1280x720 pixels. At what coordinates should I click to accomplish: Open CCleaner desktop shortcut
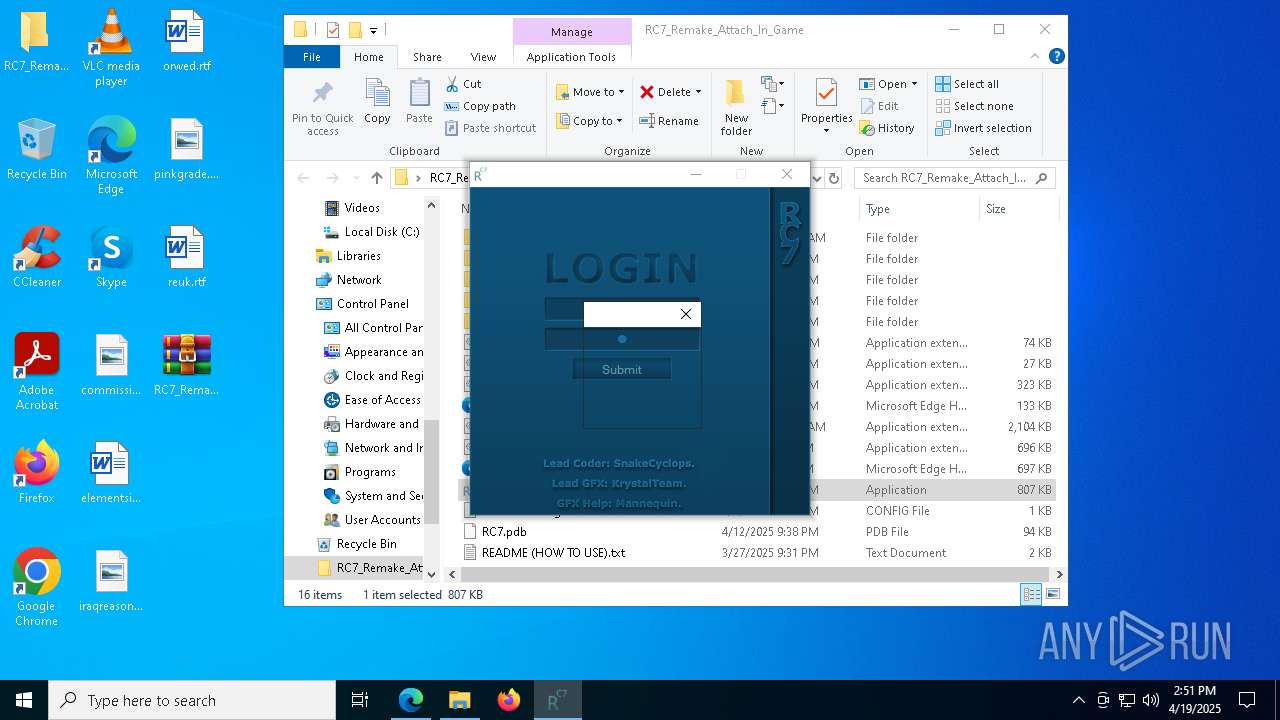[x=37, y=257]
